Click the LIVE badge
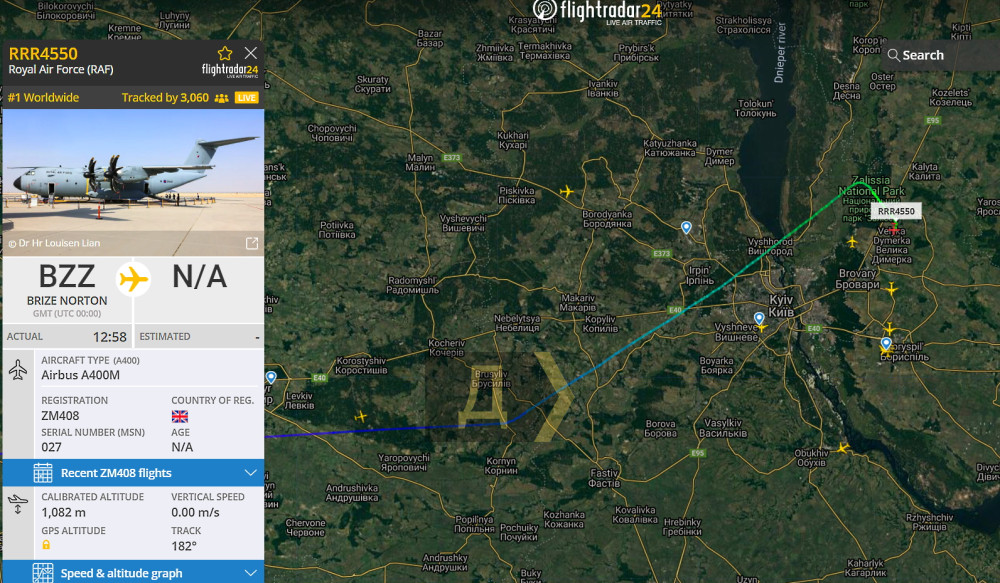The height and width of the screenshot is (583, 1000). pyautogui.click(x=246, y=98)
